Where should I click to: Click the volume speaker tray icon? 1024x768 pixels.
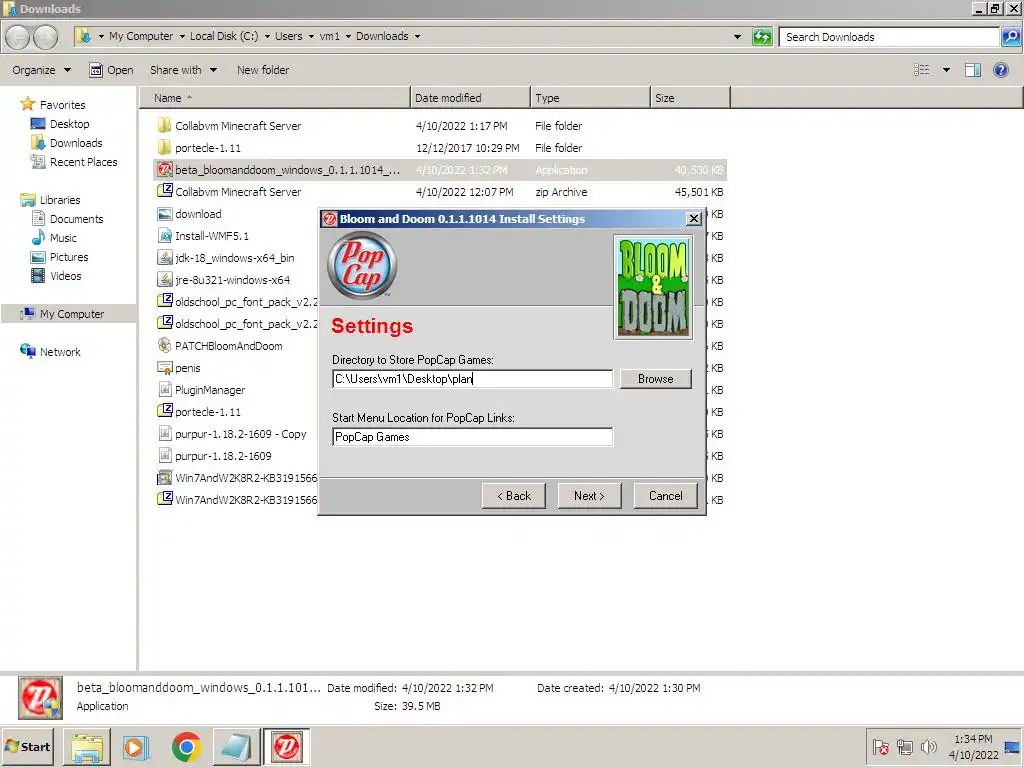pos(928,746)
